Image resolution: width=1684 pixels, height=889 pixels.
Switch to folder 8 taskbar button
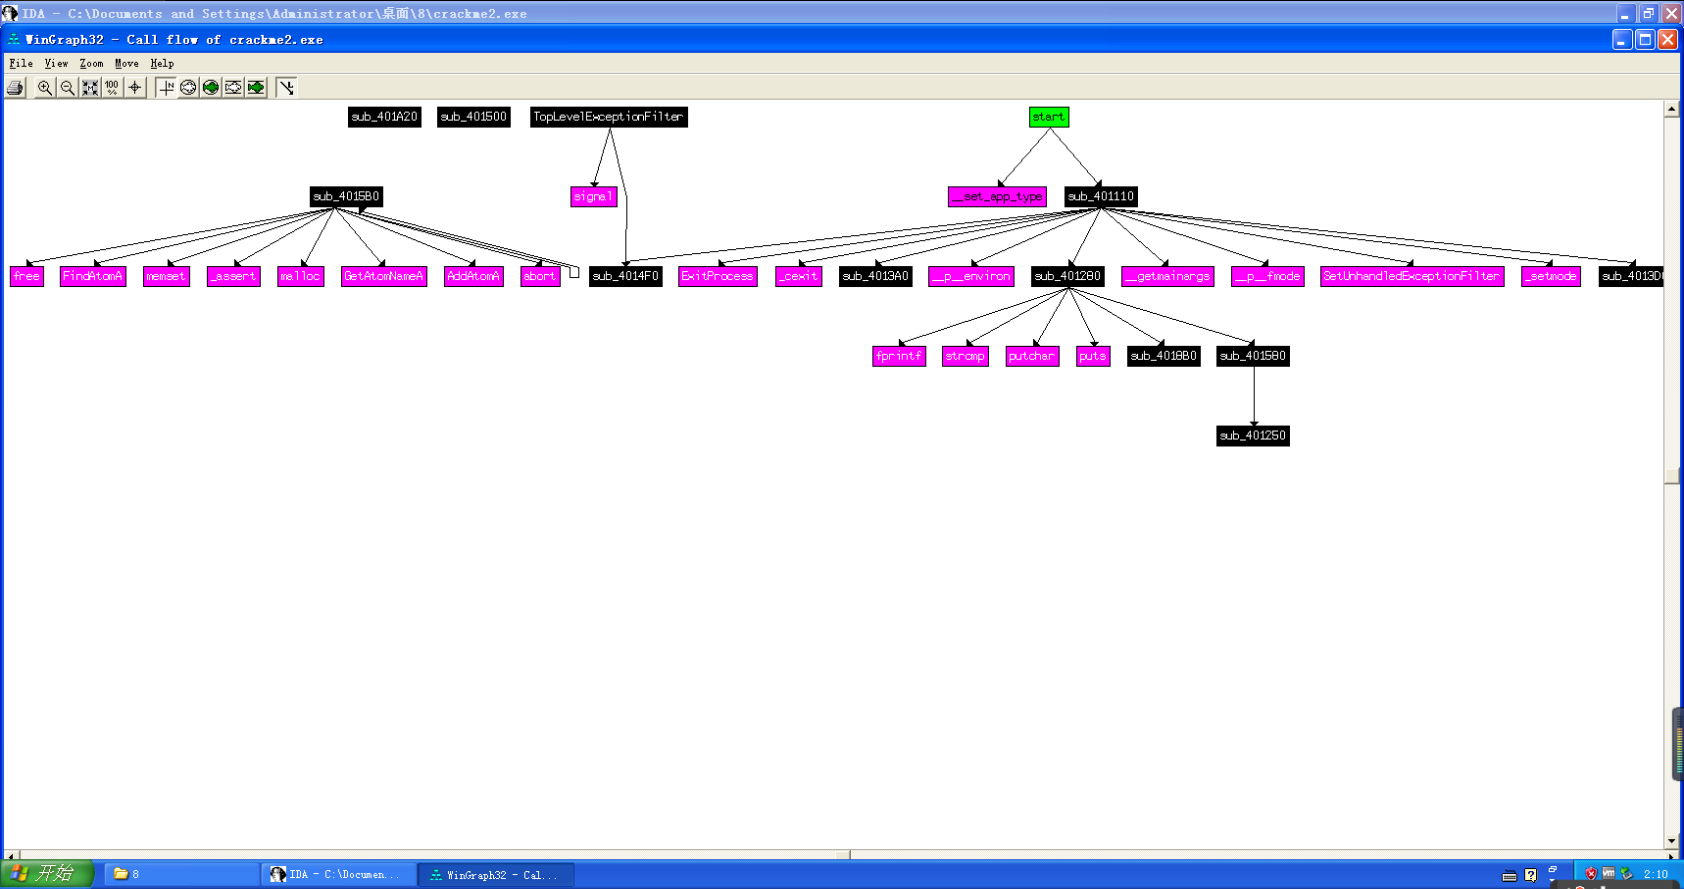180,874
